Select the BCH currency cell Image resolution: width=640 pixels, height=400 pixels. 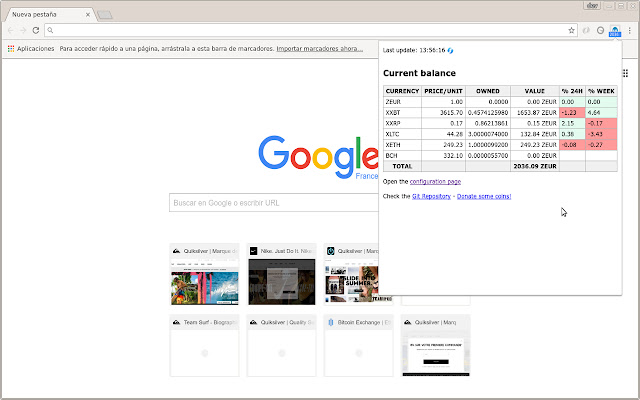click(402, 156)
